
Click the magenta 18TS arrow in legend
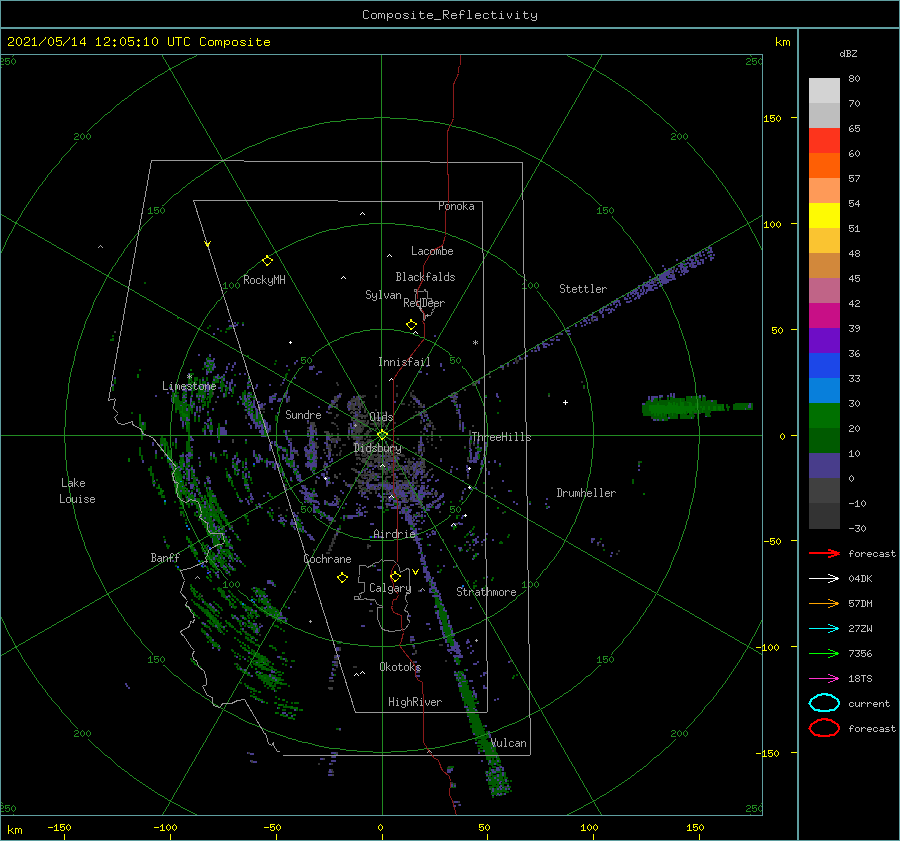tap(824, 679)
